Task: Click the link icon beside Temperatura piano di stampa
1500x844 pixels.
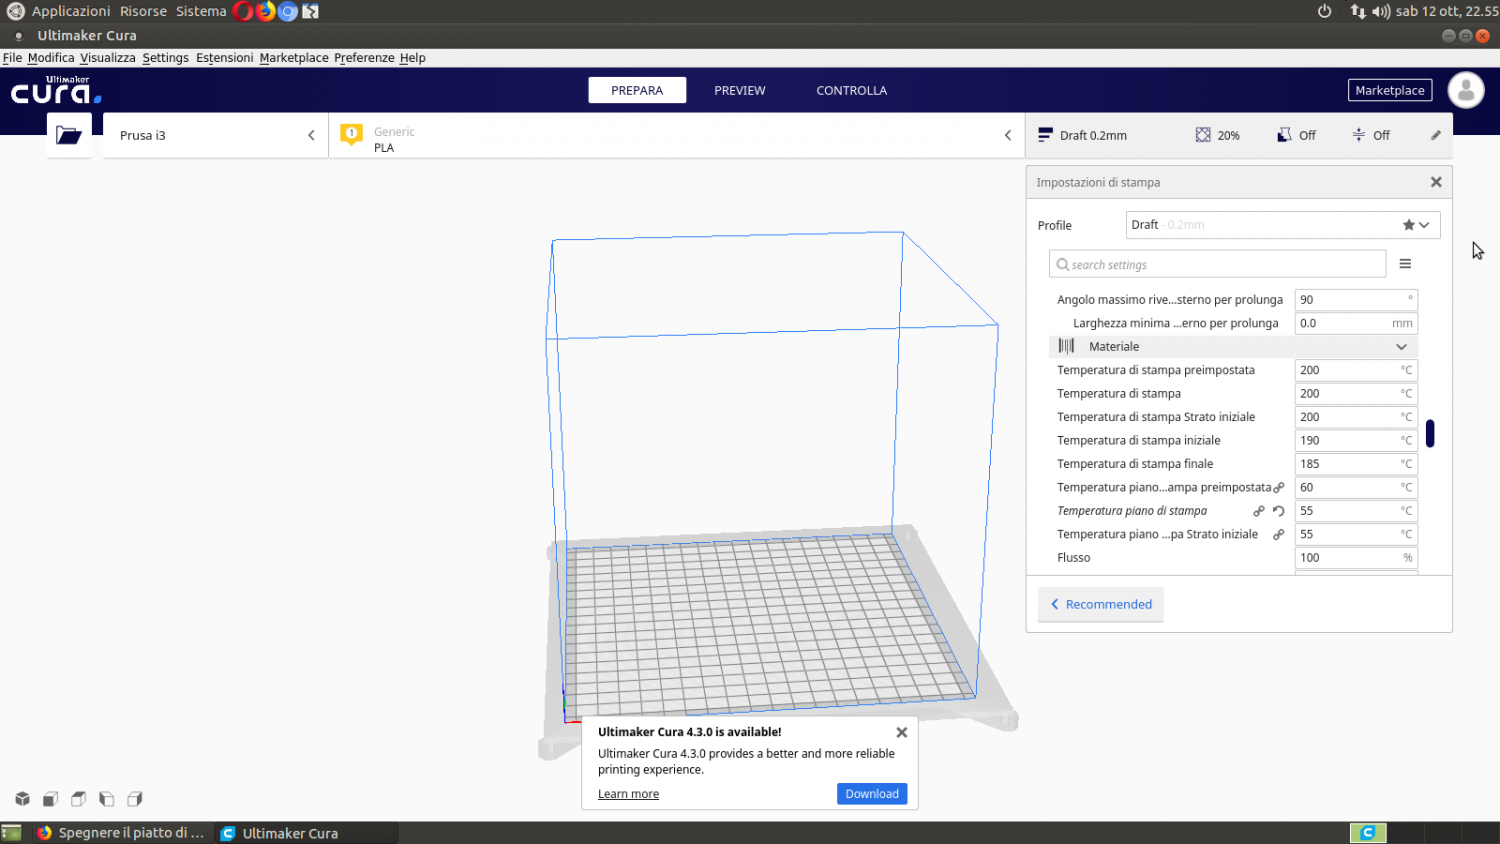Action: [x=1259, y=511]
